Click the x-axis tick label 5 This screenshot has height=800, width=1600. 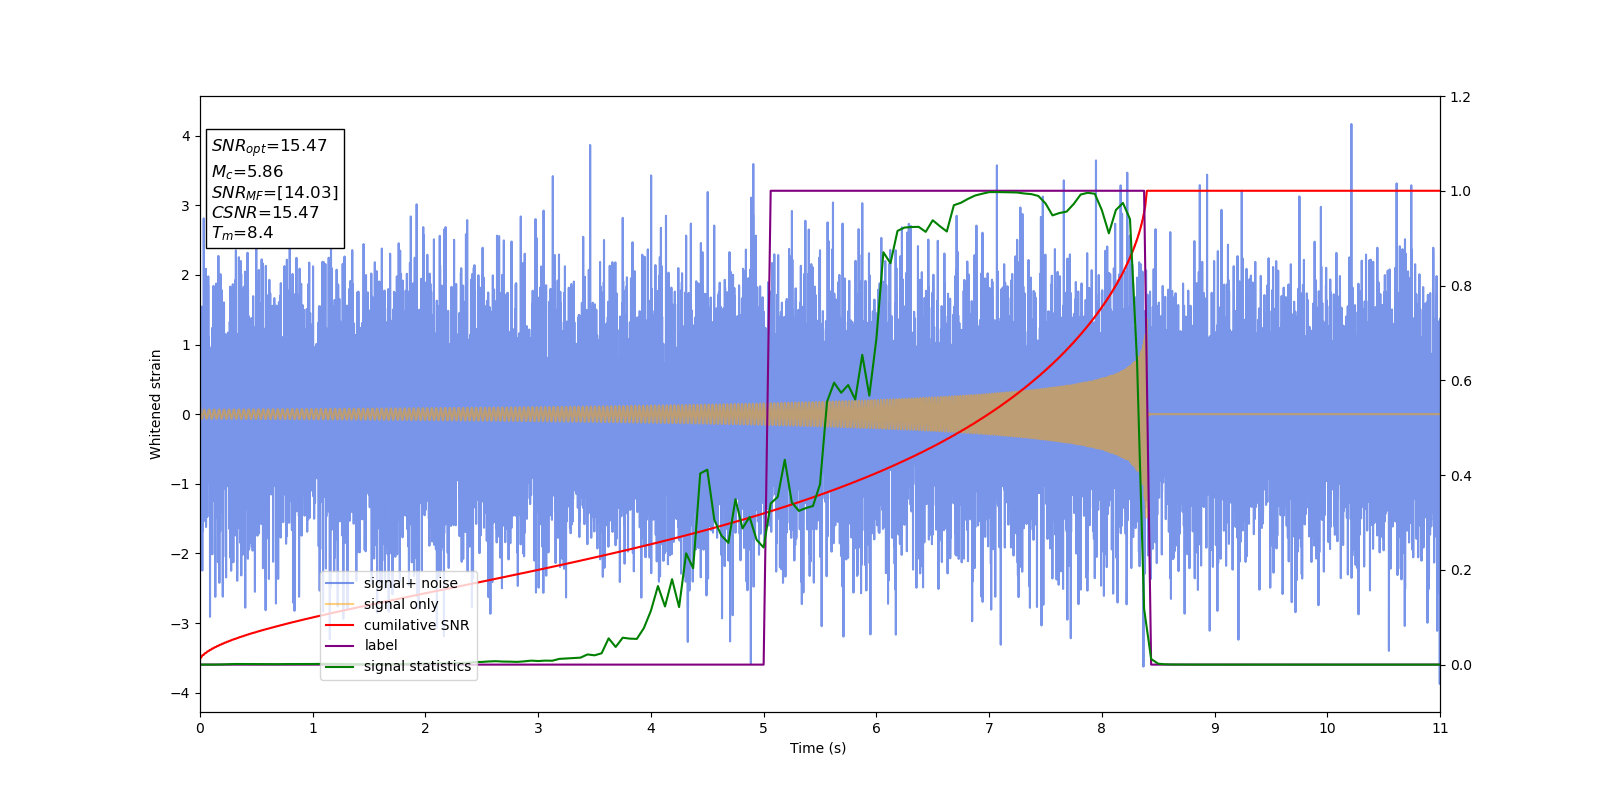point(764,728)
